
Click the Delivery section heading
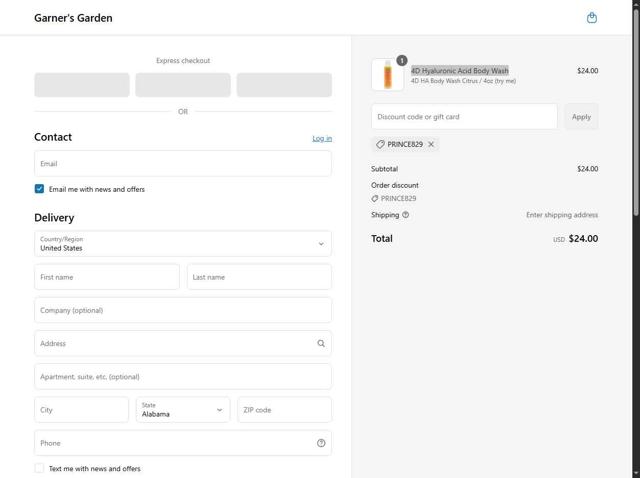(54, 218)
